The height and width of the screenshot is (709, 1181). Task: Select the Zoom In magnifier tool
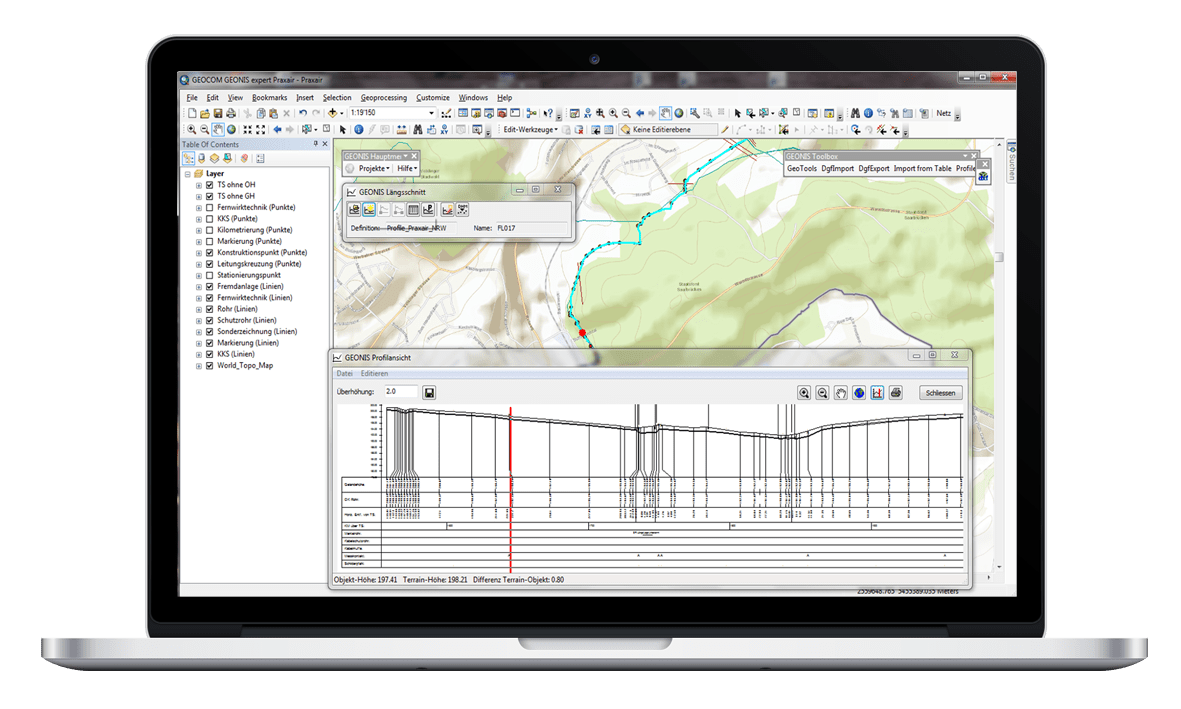191,130
